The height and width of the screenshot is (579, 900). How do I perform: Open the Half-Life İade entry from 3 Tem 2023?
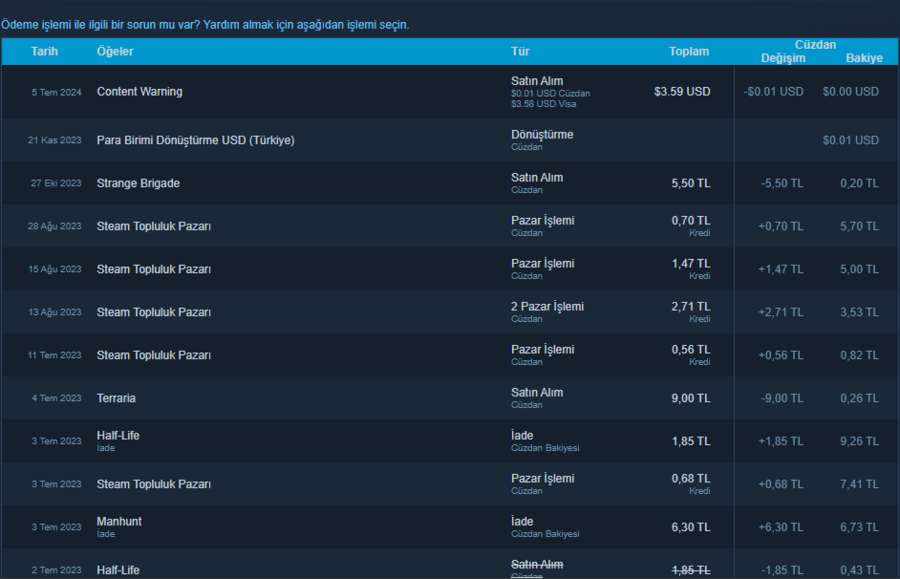tap(118, 437)
